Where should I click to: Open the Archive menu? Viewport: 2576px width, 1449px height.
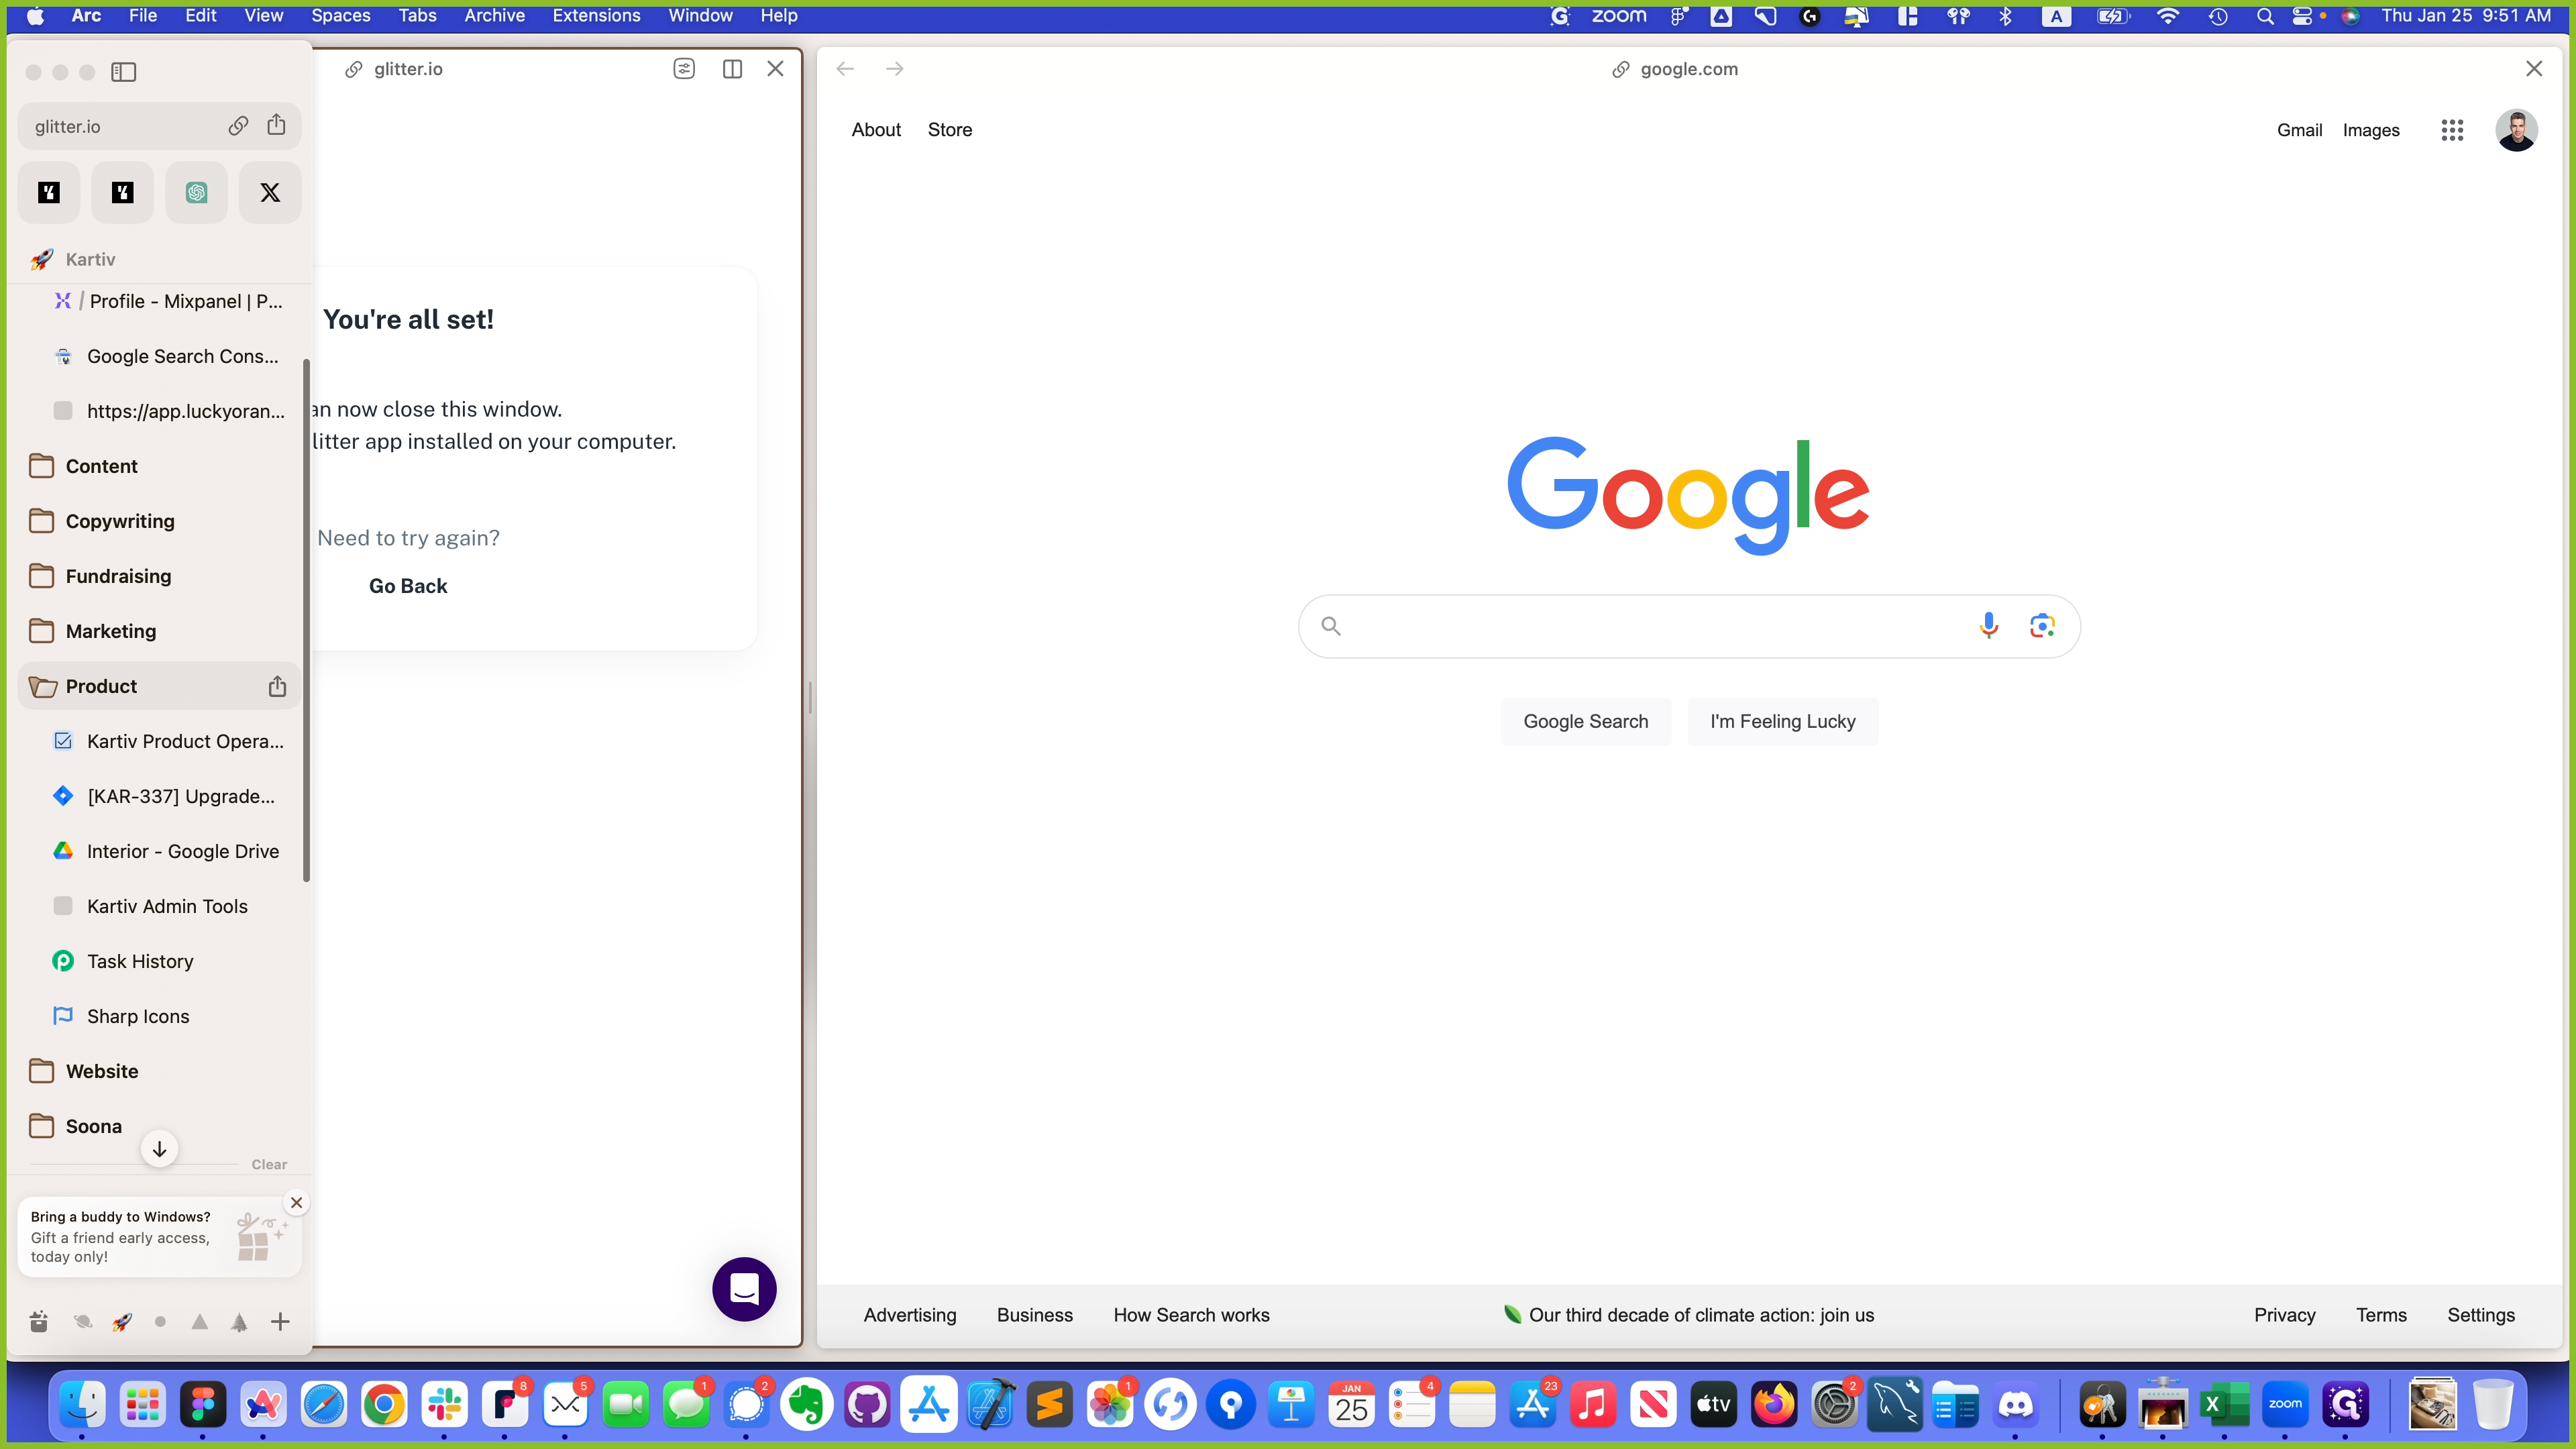[x=494, y=15]
